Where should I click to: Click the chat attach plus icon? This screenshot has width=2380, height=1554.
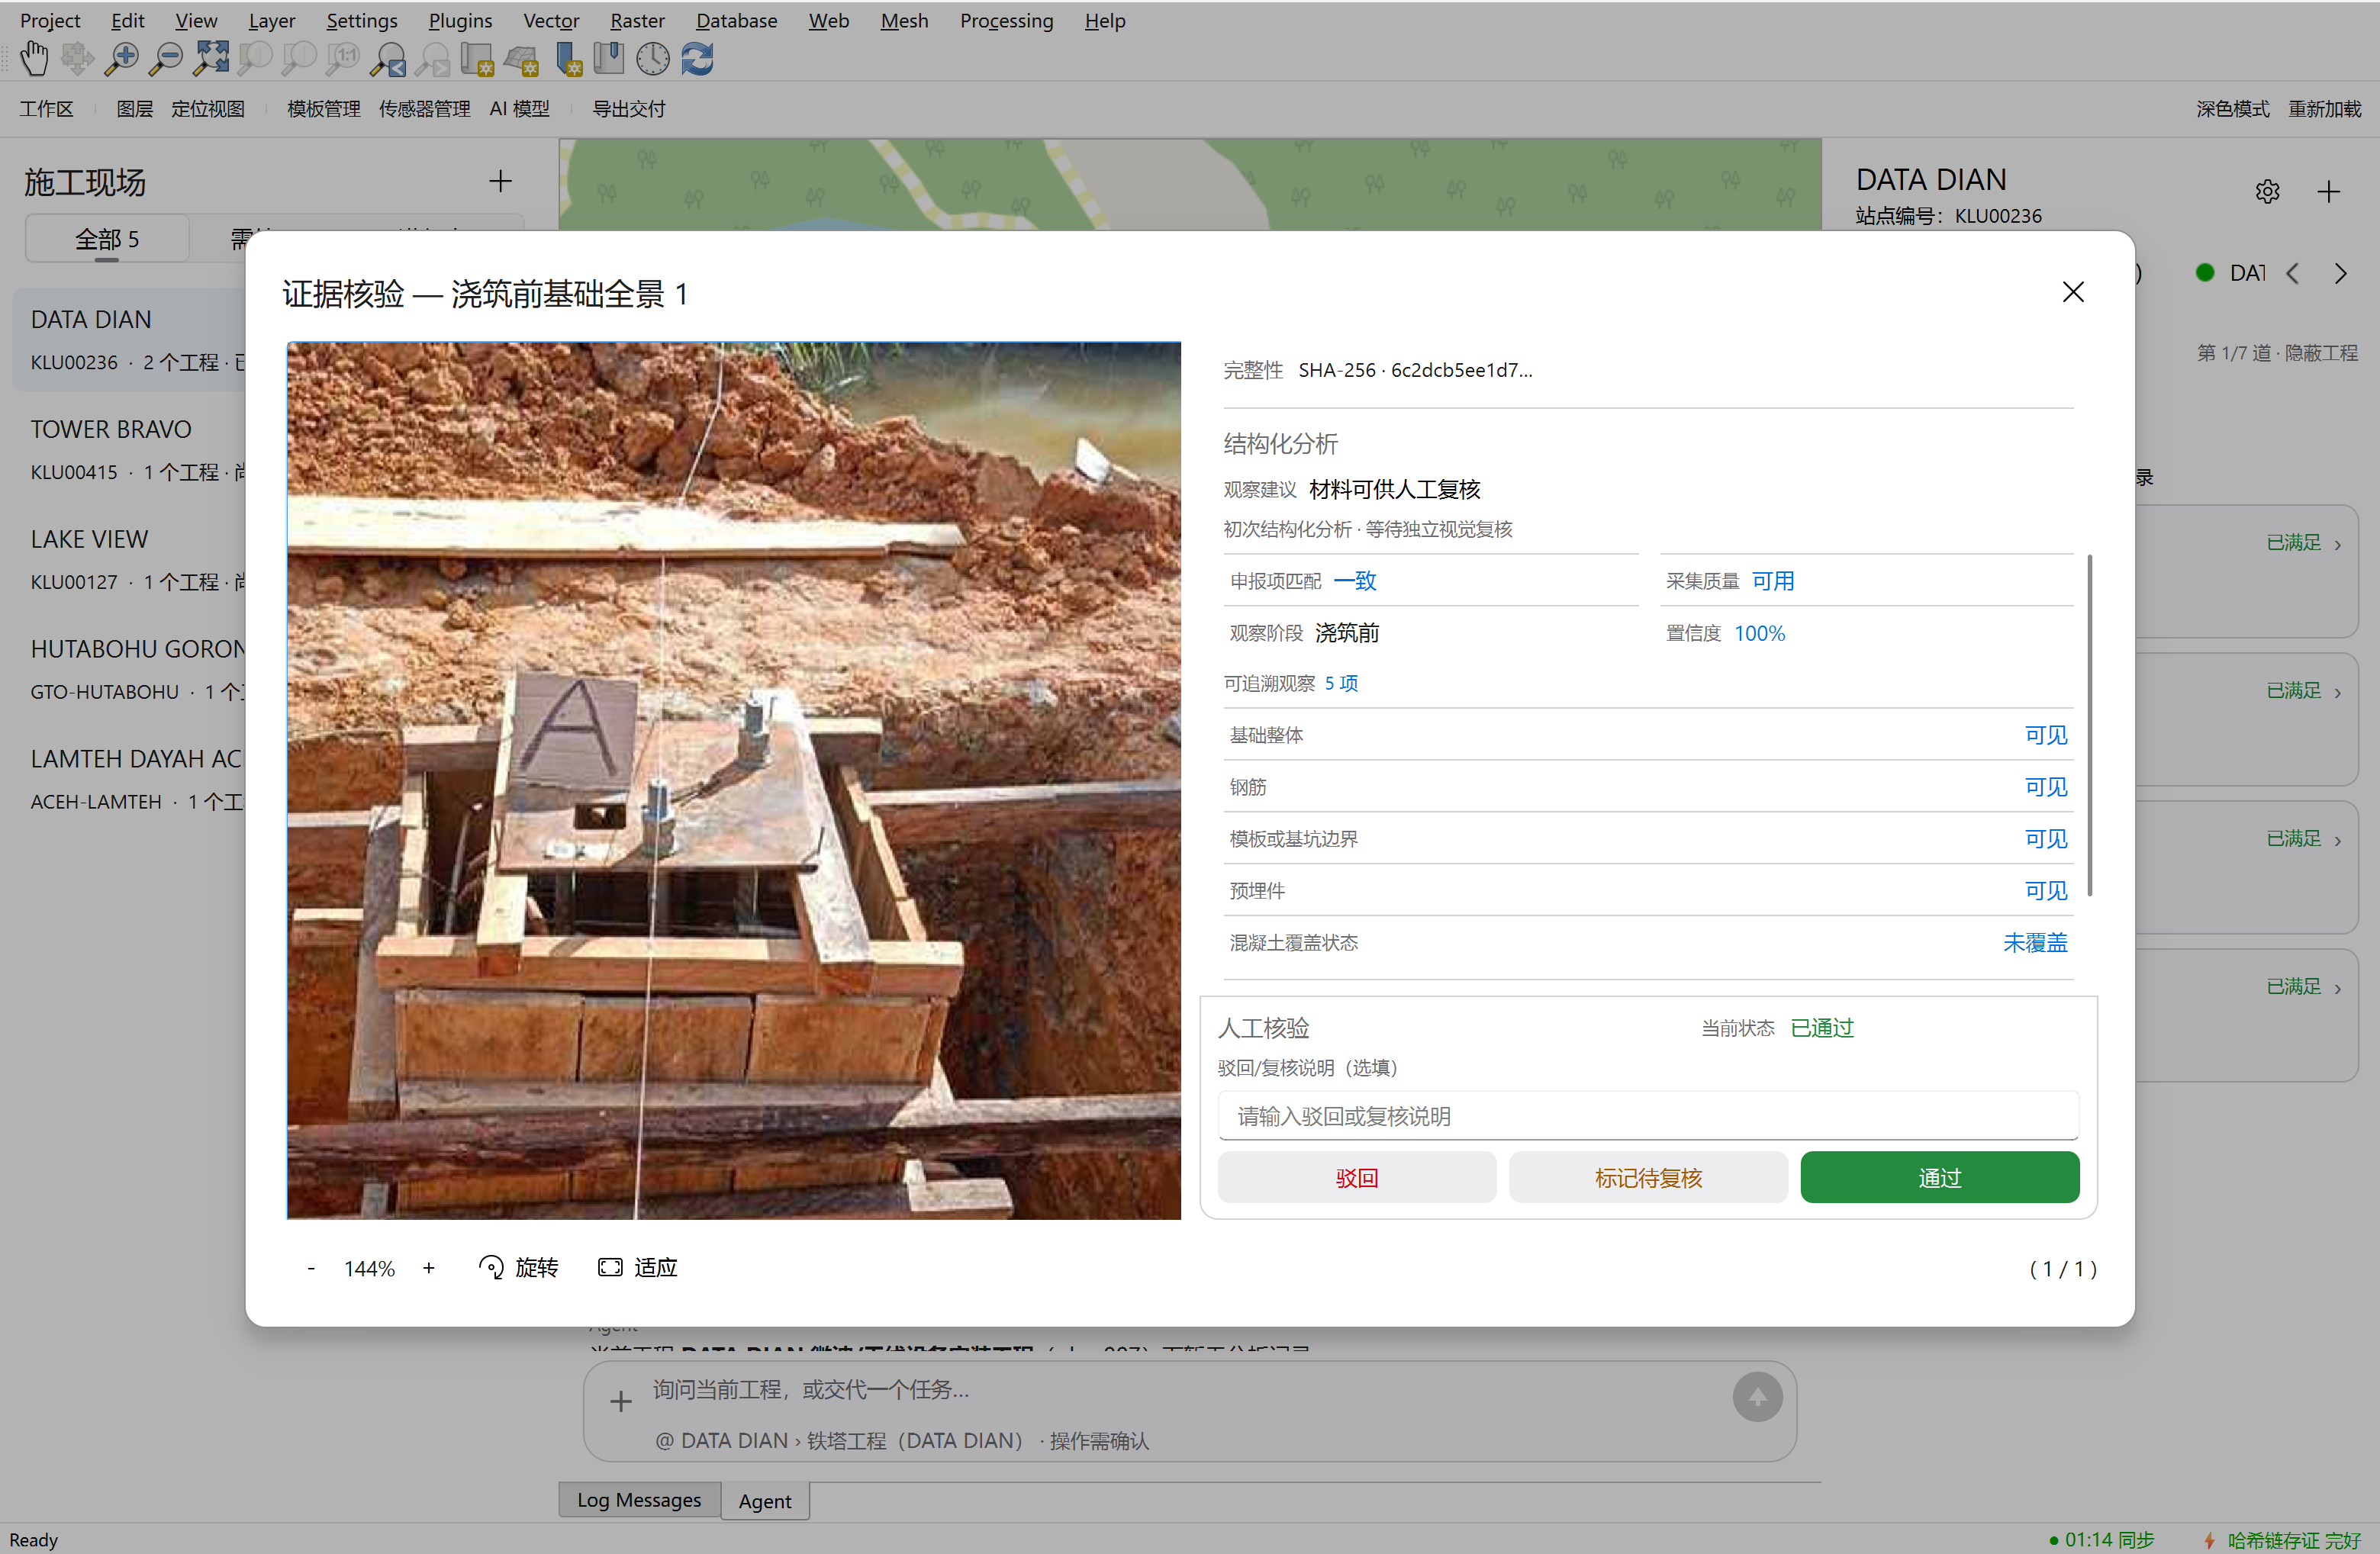point(620,1401)
